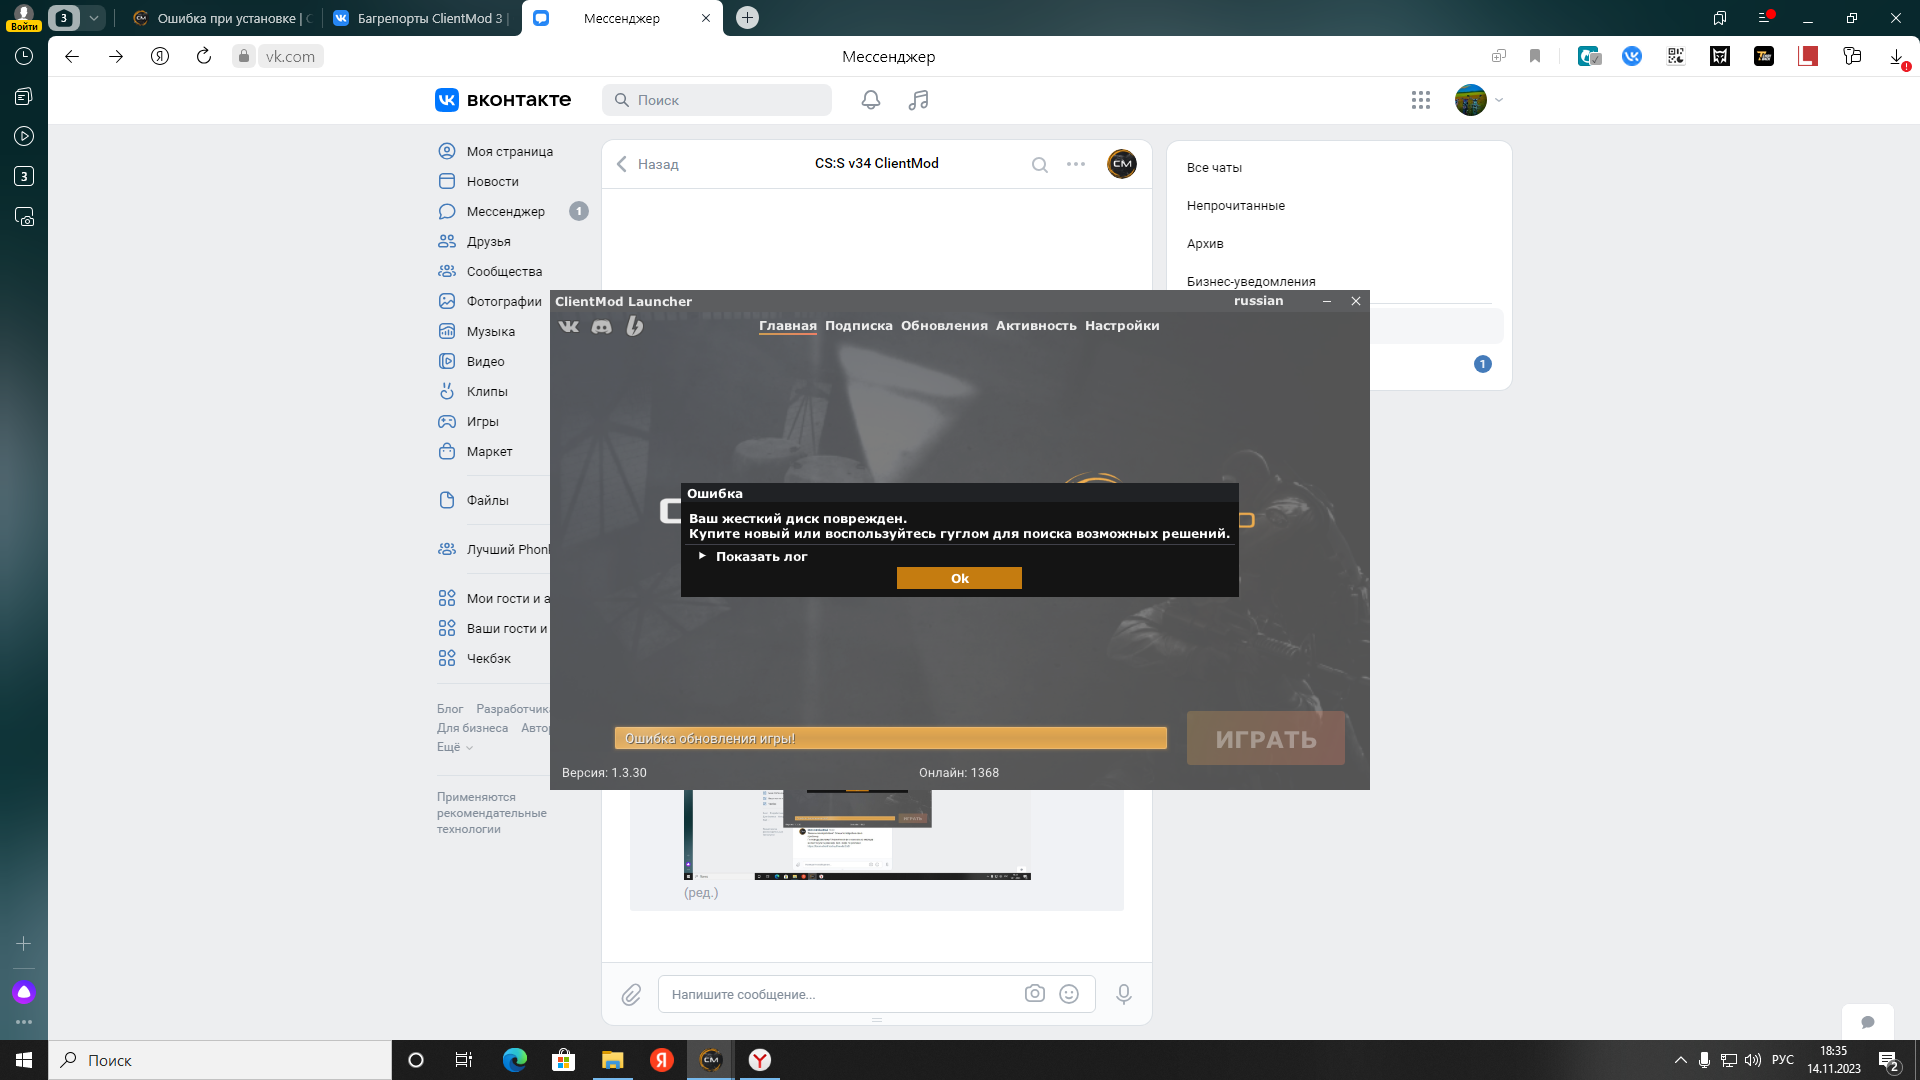Screen dimensions: 1920x1080
Task: Select russian language option in launcher
Action: point(1258,301)
